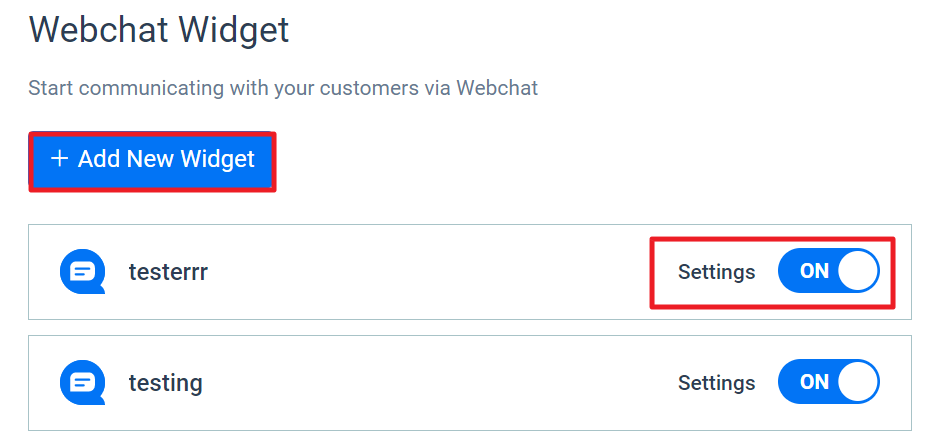Image resolution: width=929 pixels, height=439 pixels.
Task: Click the ON label inside testing switch
Action: pyautogui.click(x=814, y=383)
